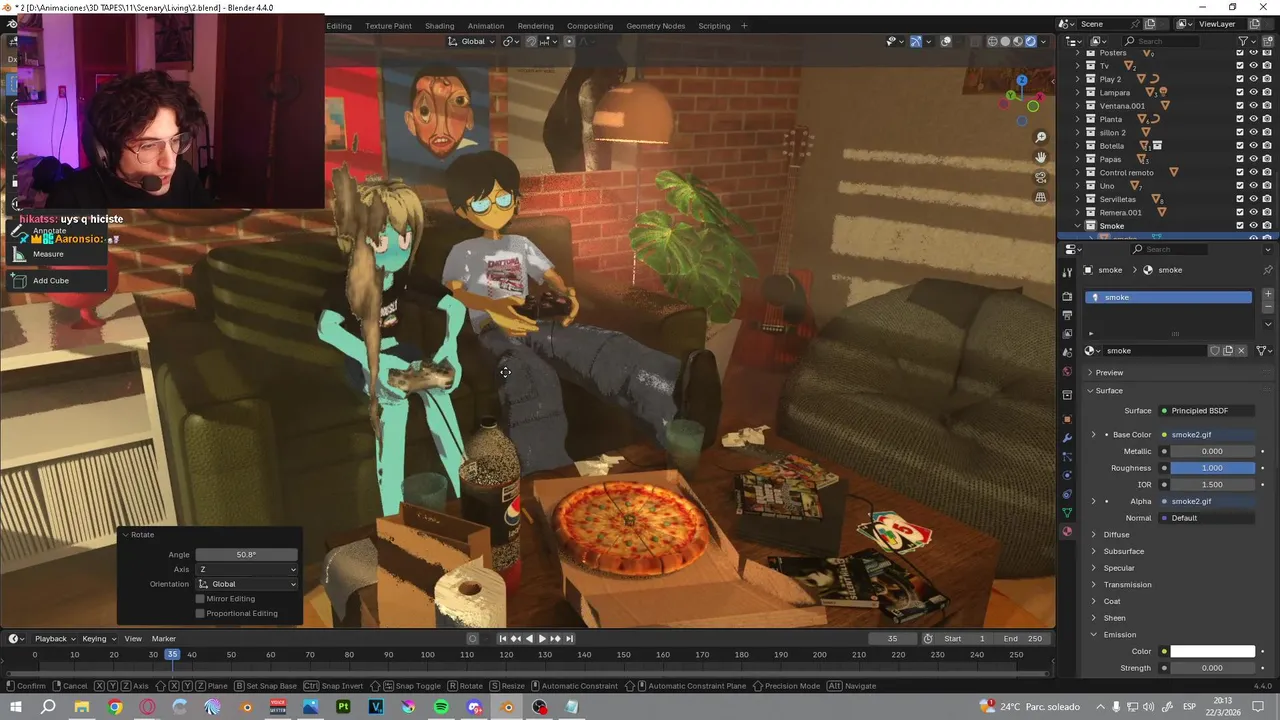The height and width of the screenshot is (720, 1280).
Task: Collapse the Emission panel
Action: pyautogui.click(x=1119, y=635)
